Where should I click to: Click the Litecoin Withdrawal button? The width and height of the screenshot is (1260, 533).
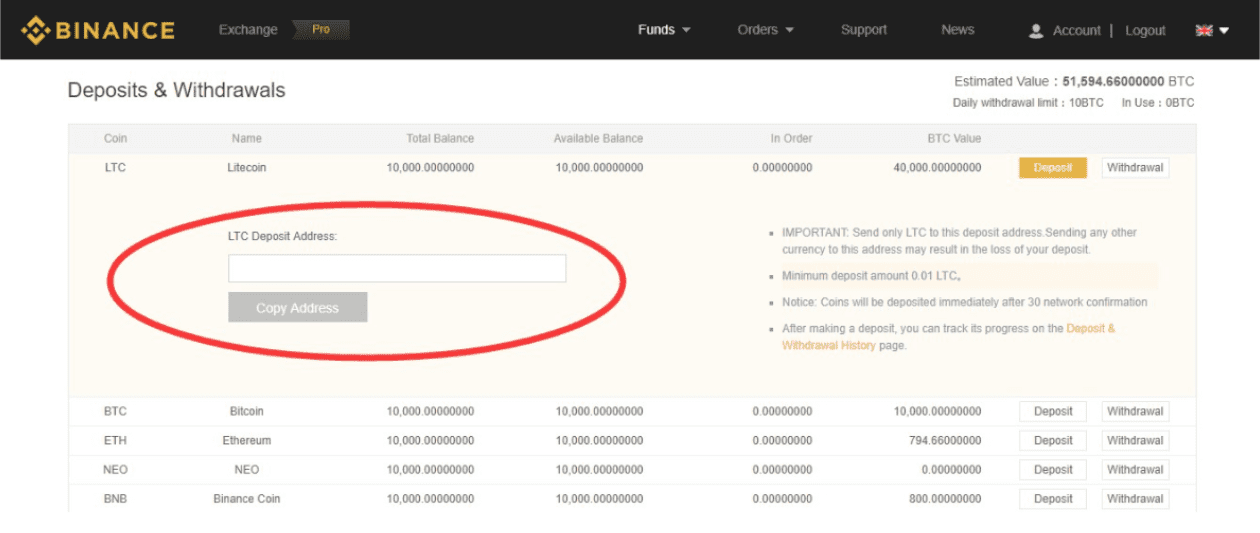click(1135, 168)
